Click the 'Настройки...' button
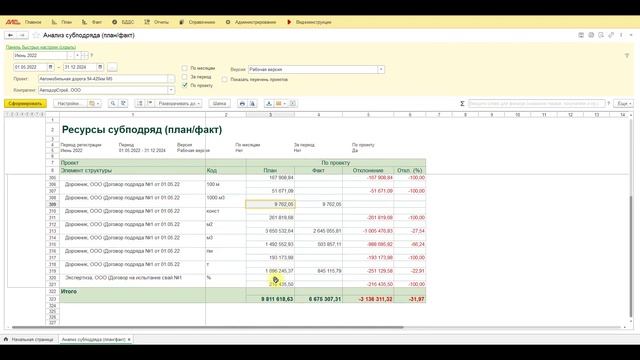 70,104
